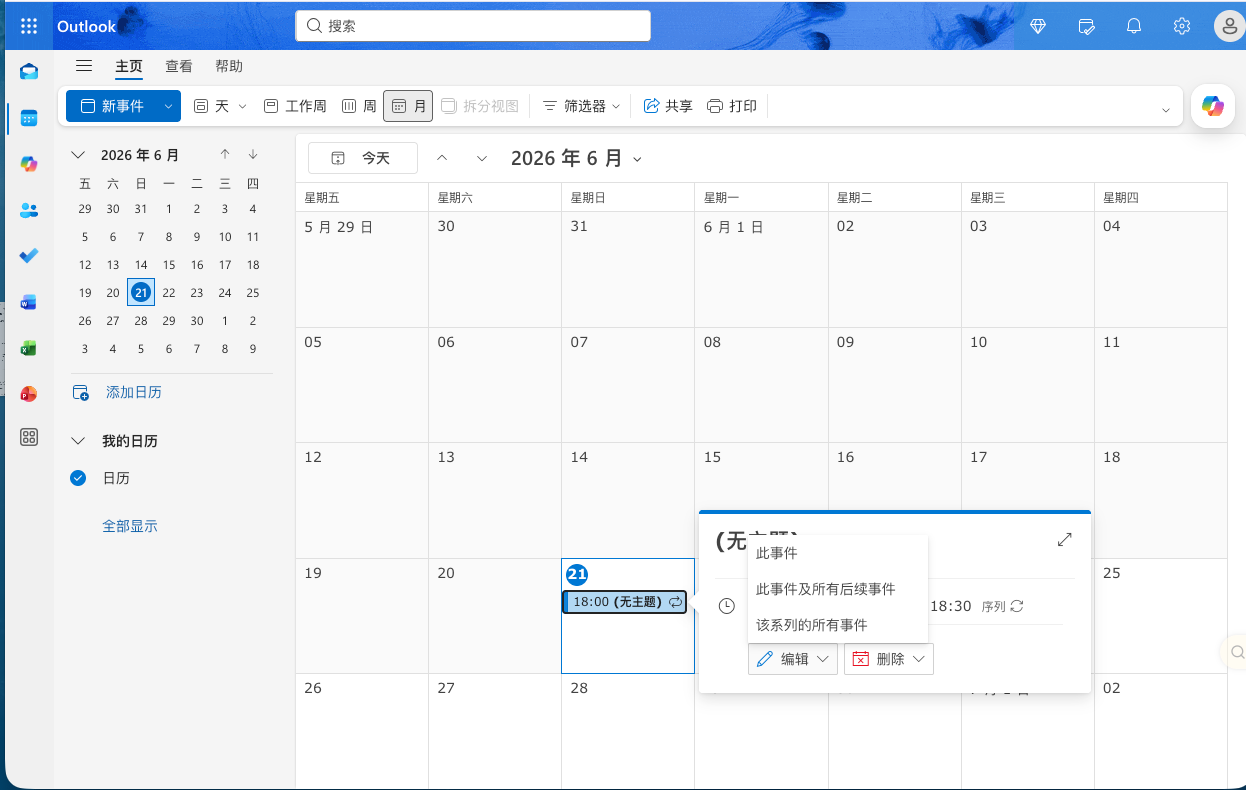Click the 6 月 1 日 cell in month grid
The image size is (1246, 790).
[x=762, y=270]
